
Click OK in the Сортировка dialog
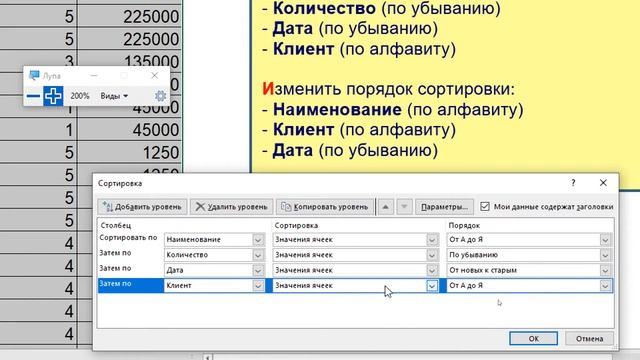pos(533,338)
